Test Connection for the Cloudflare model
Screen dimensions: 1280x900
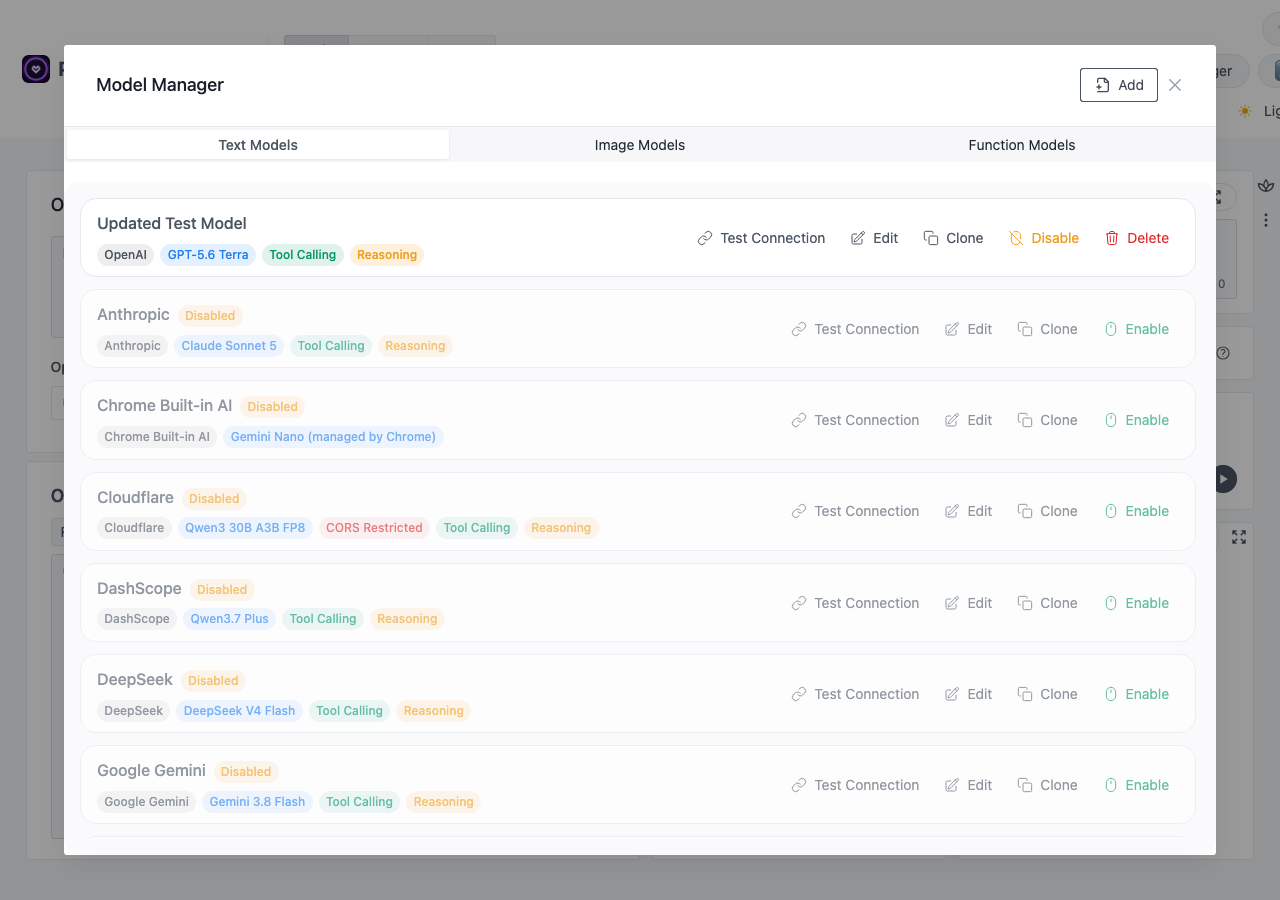pos(855,511)
